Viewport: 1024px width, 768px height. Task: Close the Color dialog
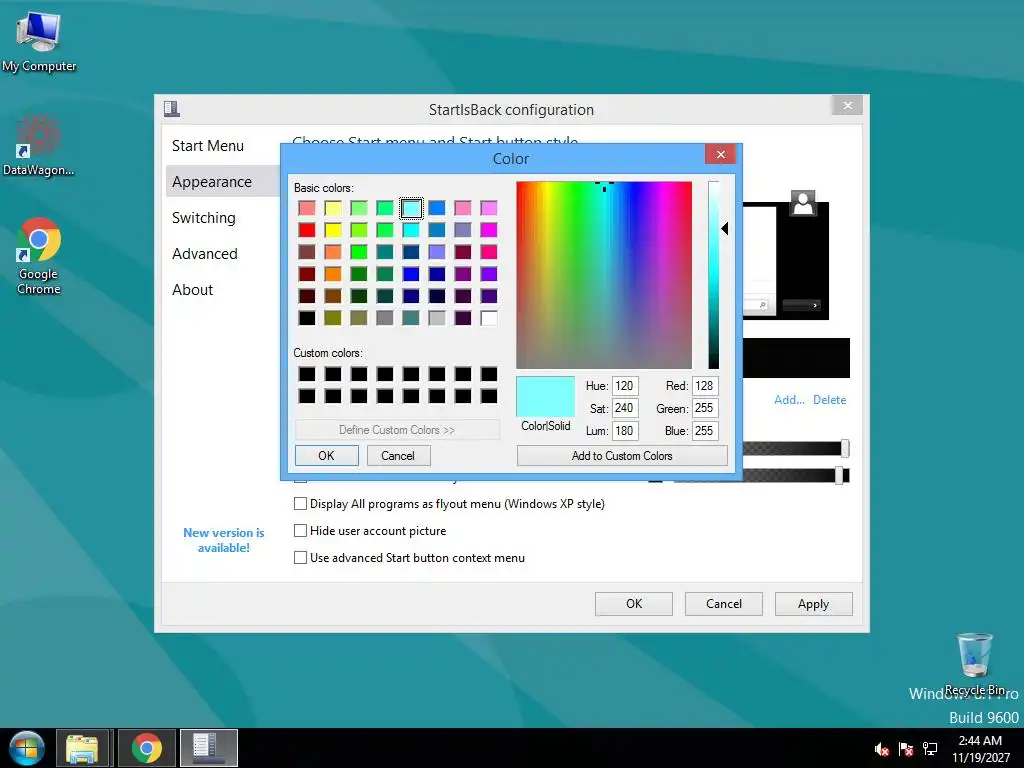tap(720, 154)
